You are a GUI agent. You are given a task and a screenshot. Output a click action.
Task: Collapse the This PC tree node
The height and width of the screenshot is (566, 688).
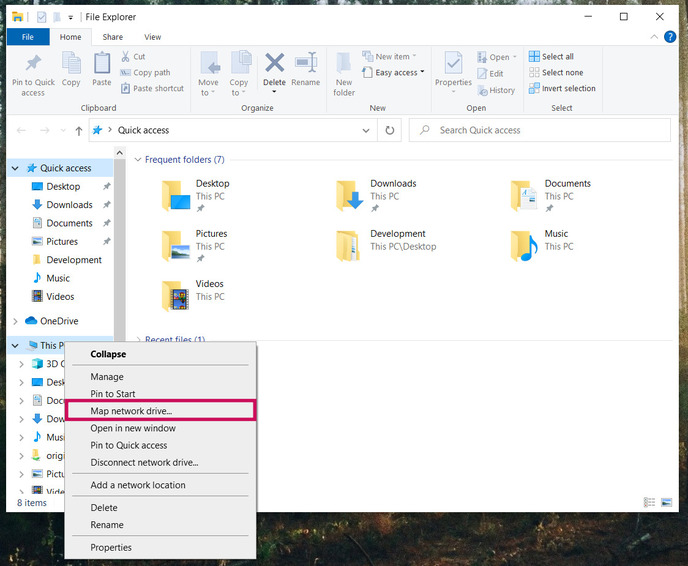(15, 346)
